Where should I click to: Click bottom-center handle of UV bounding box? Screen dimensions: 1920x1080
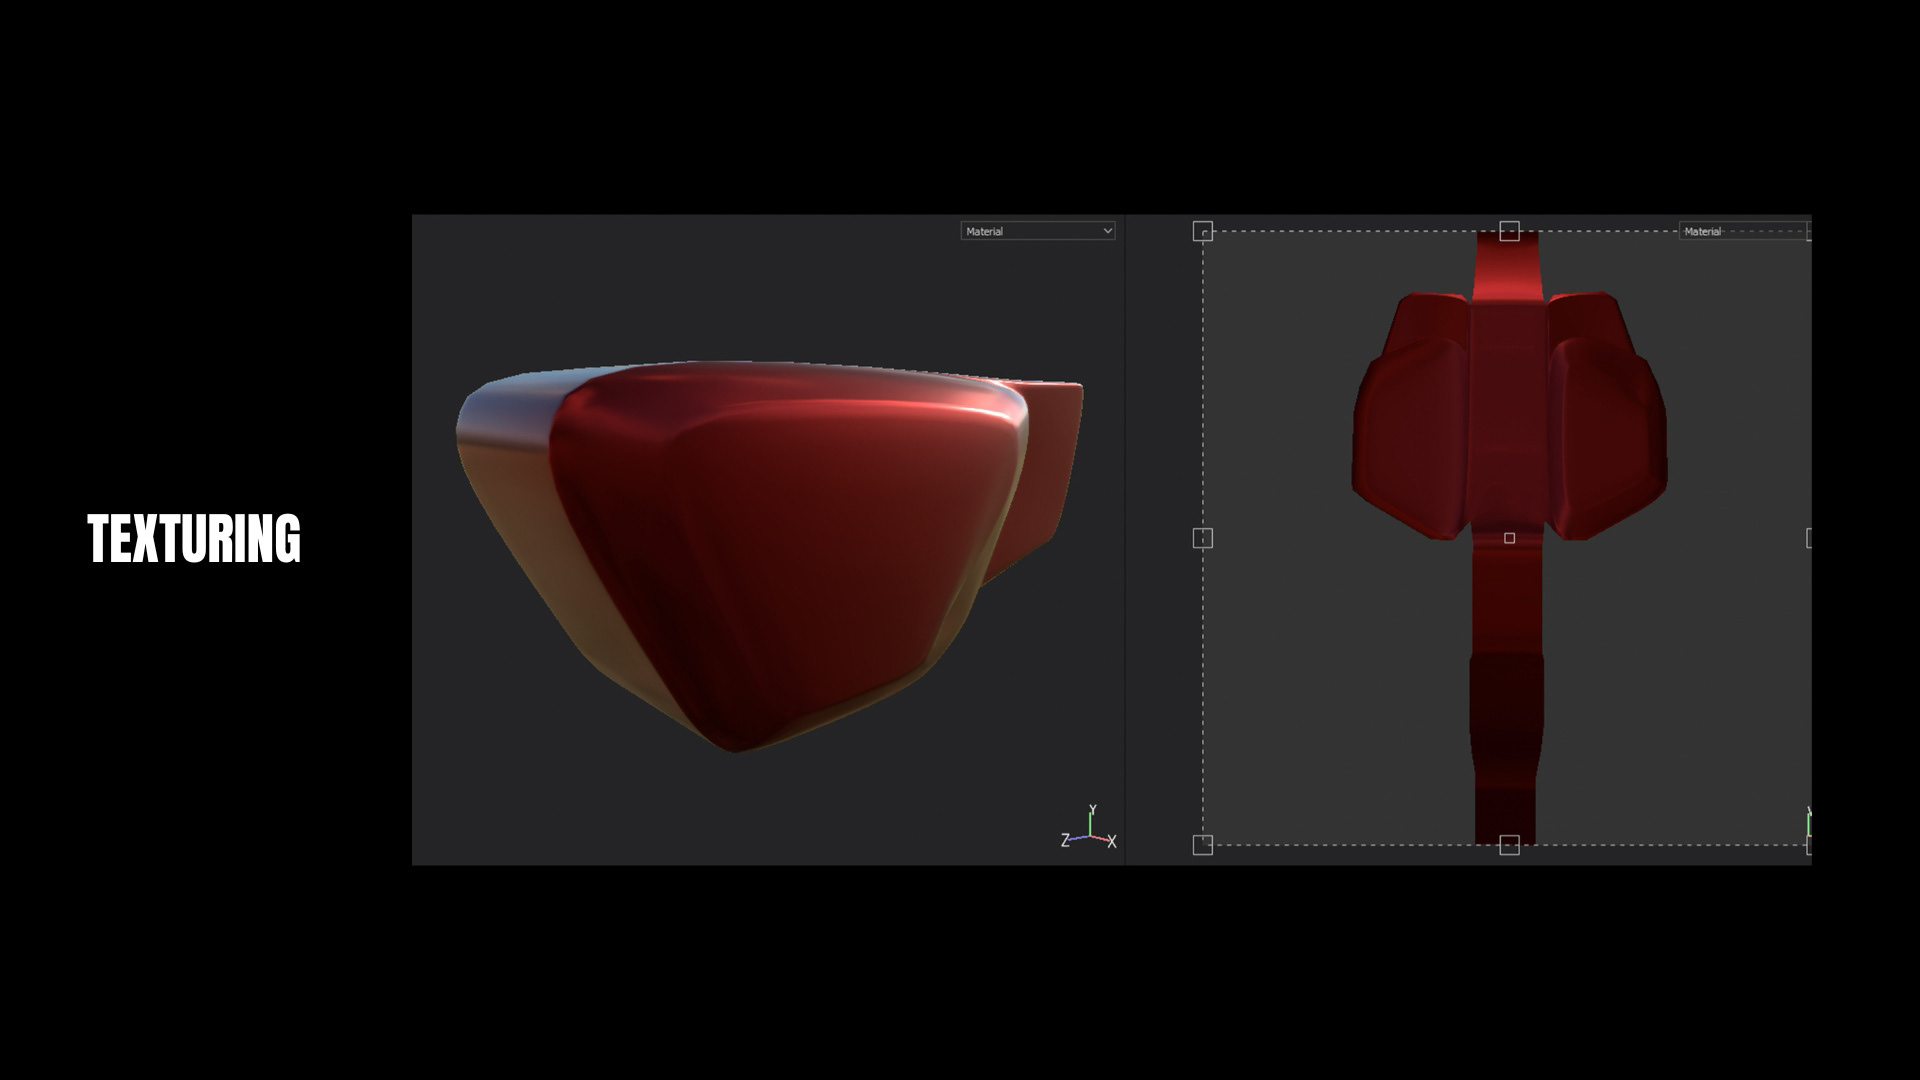[x=1509, y=845]
